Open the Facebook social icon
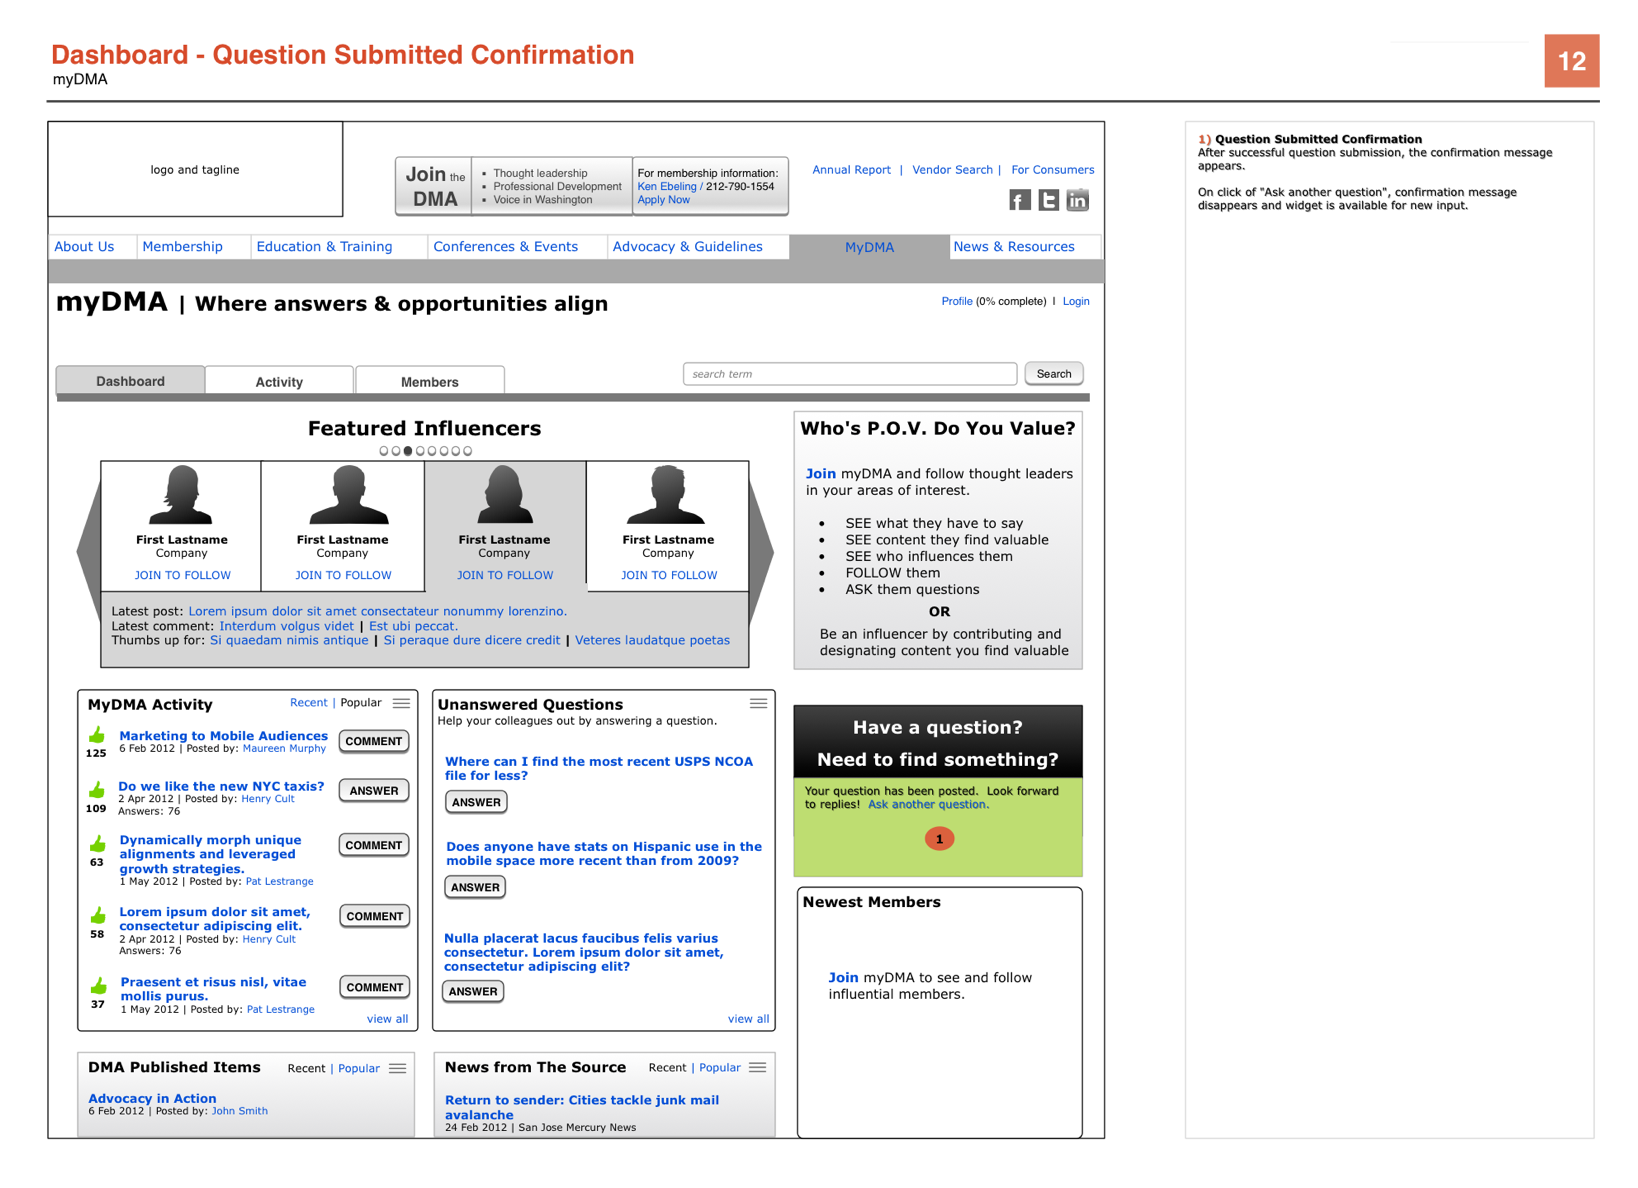1638x1188 pixels. coord(1019,200)
